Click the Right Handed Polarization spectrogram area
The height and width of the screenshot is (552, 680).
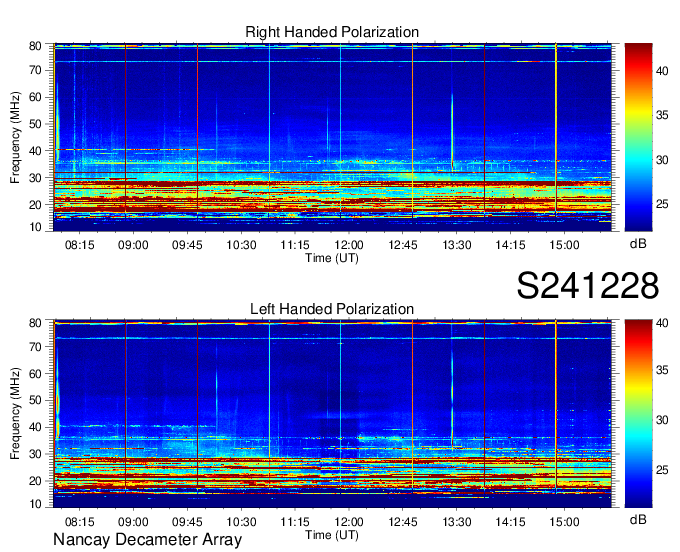click(x=332, y=137)
